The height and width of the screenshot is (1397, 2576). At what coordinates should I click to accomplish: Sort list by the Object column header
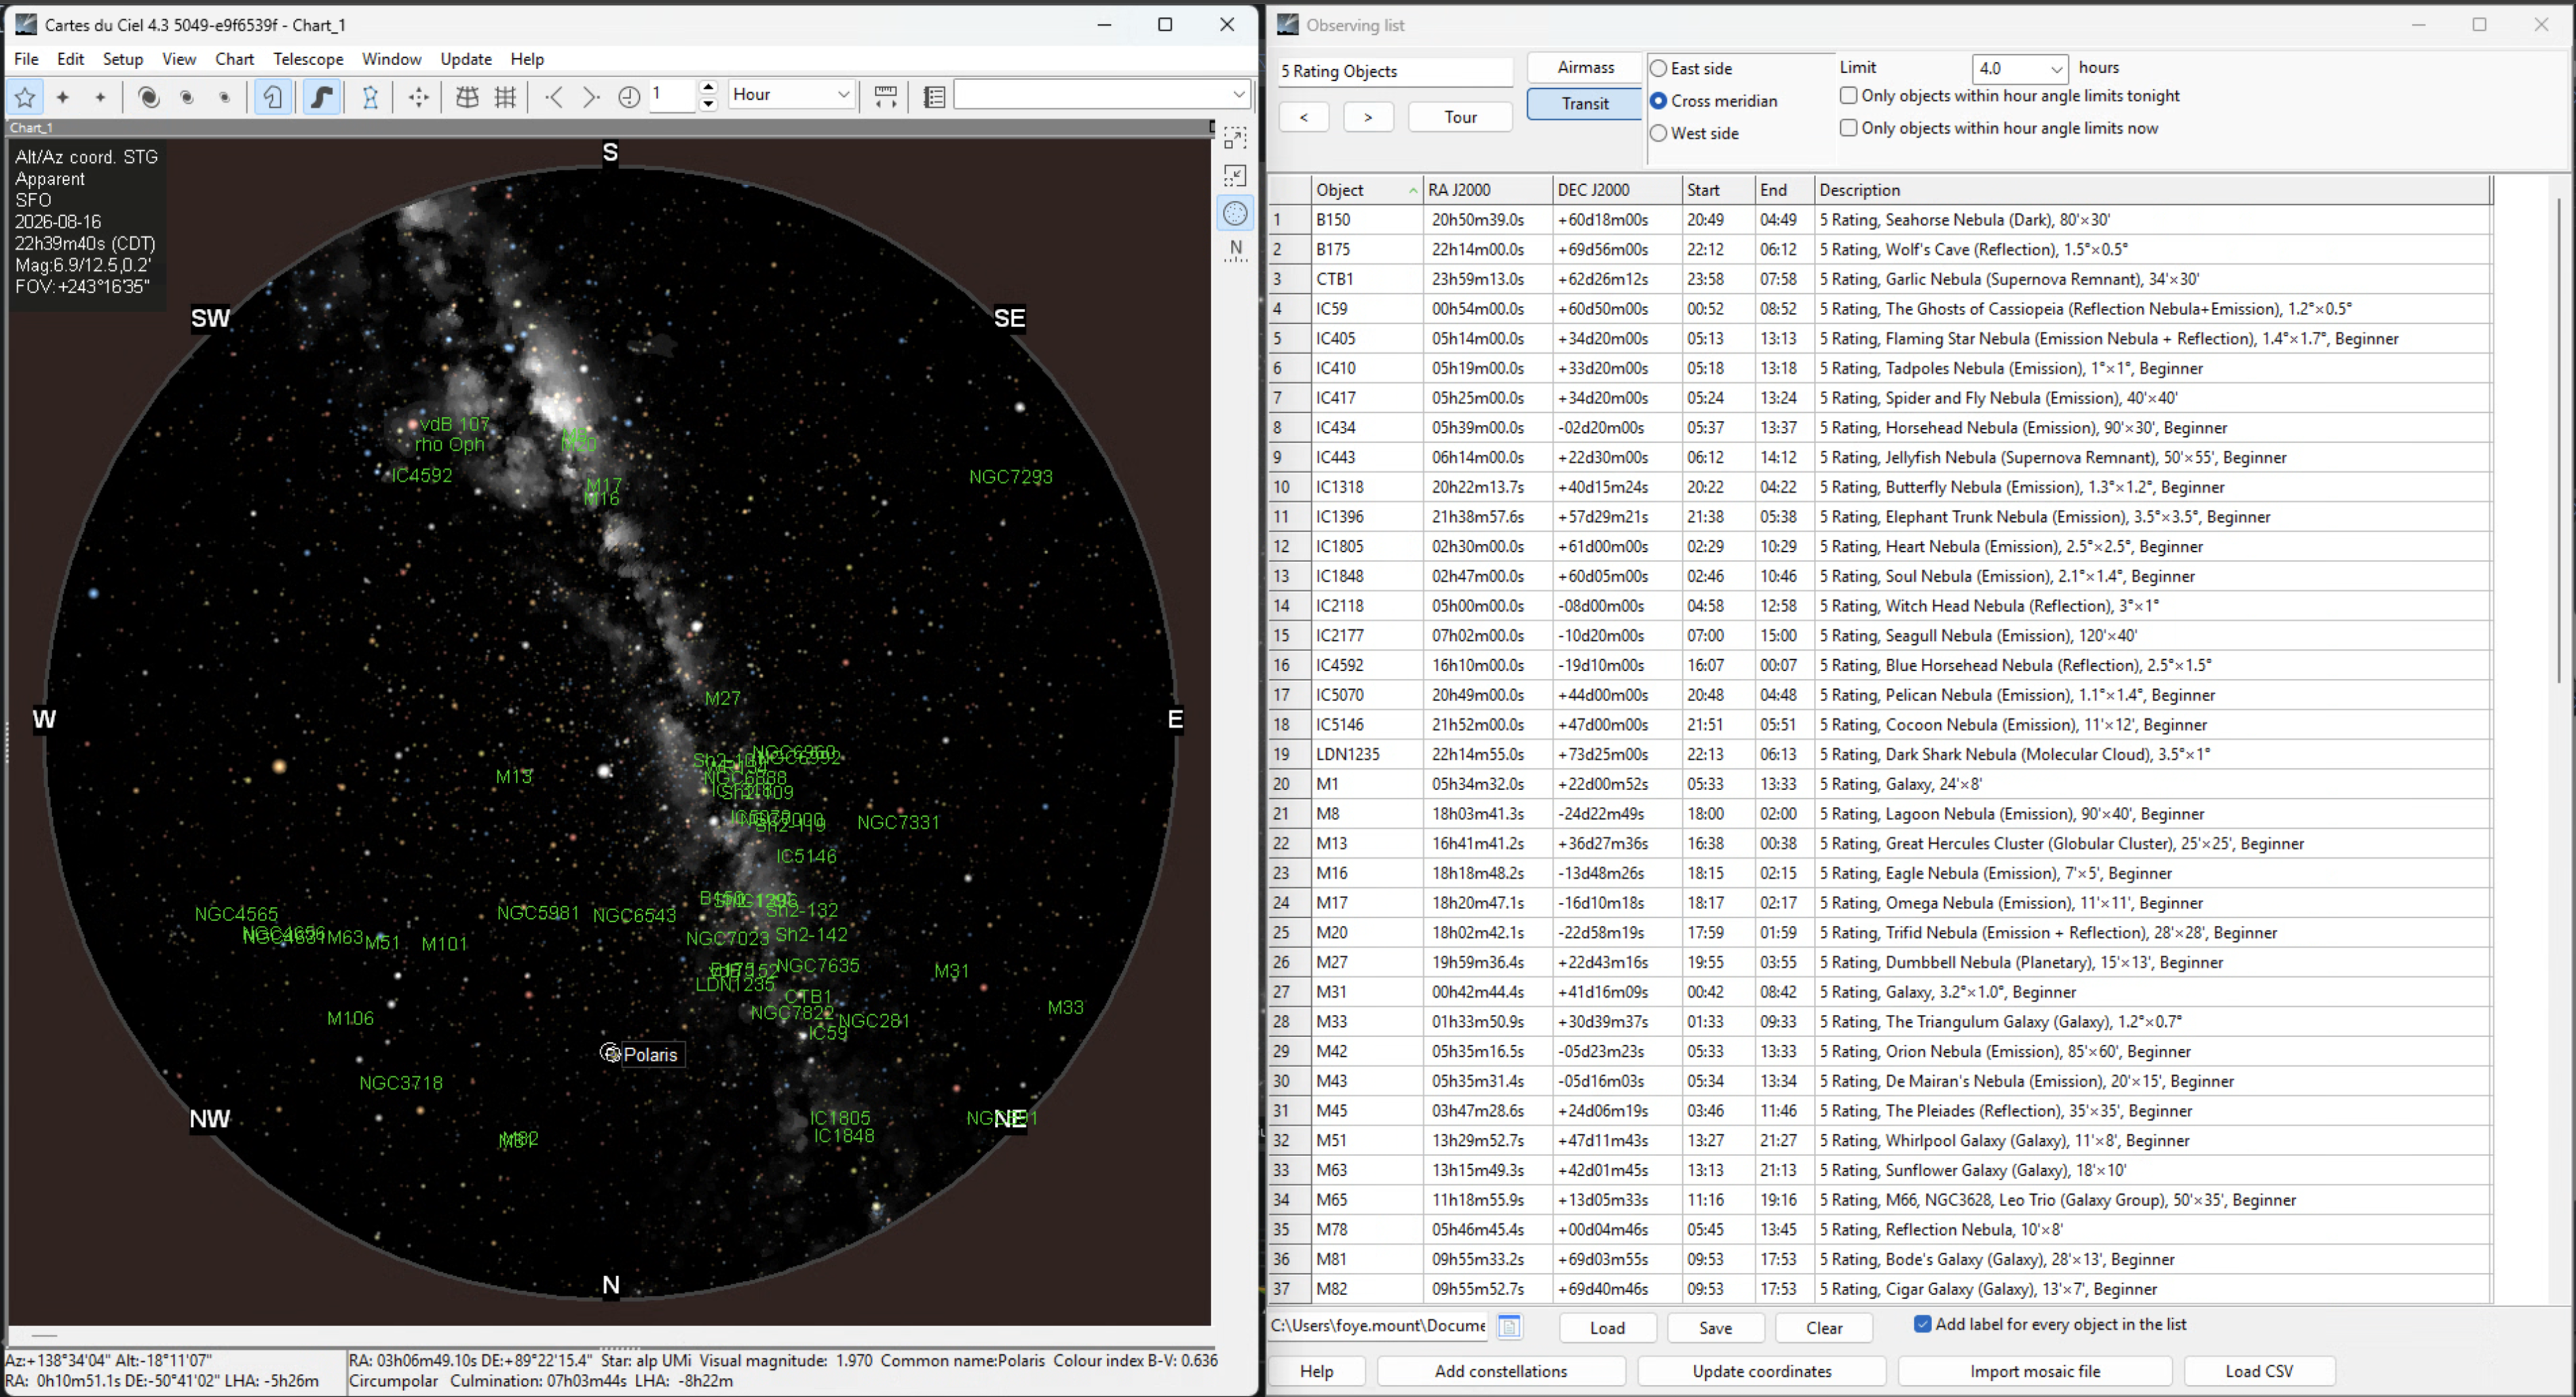pyautogui.click(x=1367, y=190)
